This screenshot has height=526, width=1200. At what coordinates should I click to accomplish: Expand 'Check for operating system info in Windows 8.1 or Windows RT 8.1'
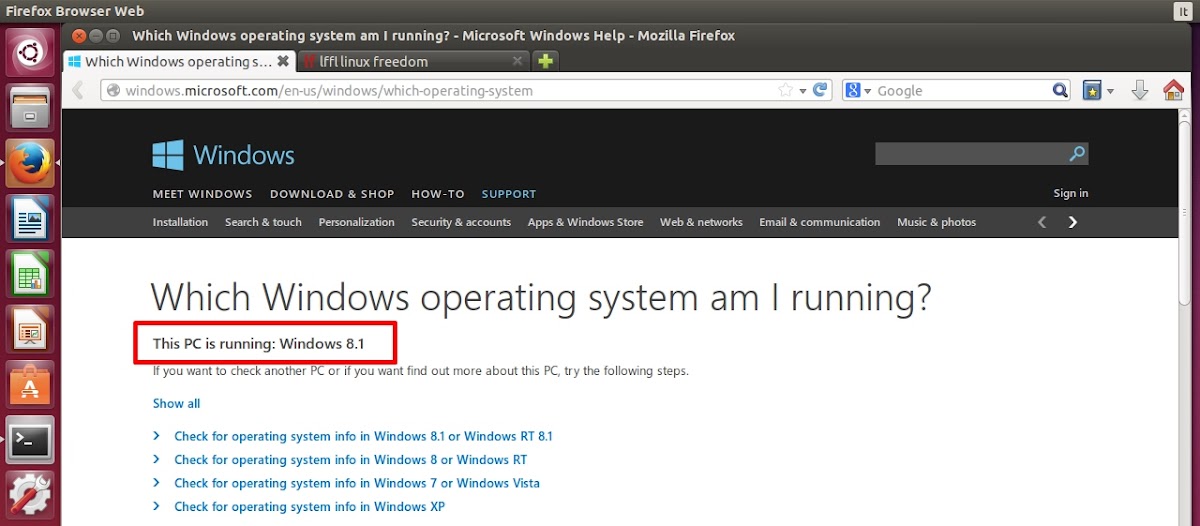coord(363,436)
